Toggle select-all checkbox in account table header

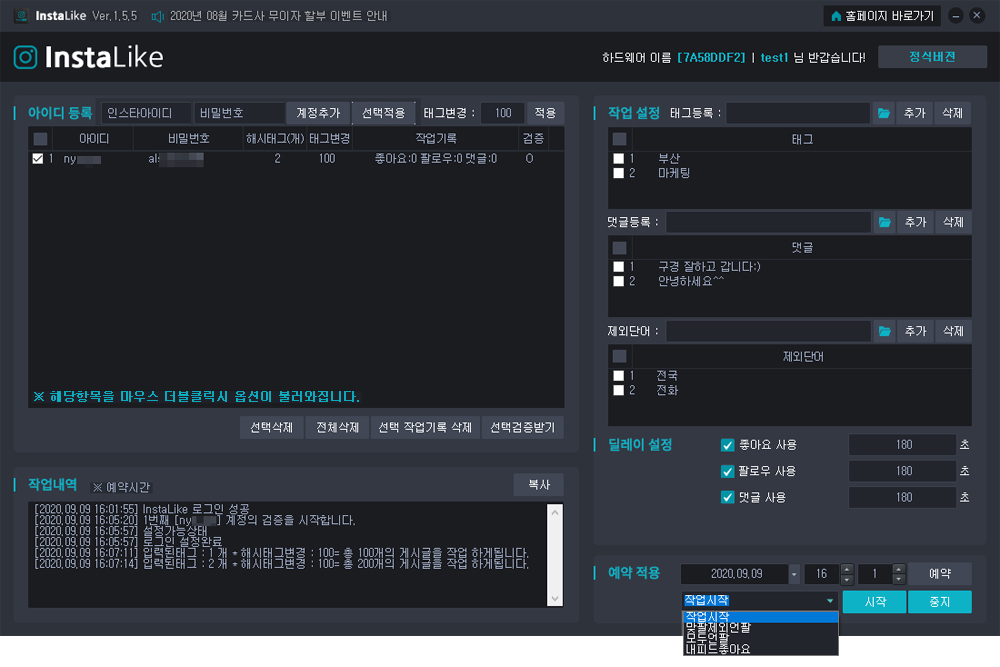coord(40,138)
